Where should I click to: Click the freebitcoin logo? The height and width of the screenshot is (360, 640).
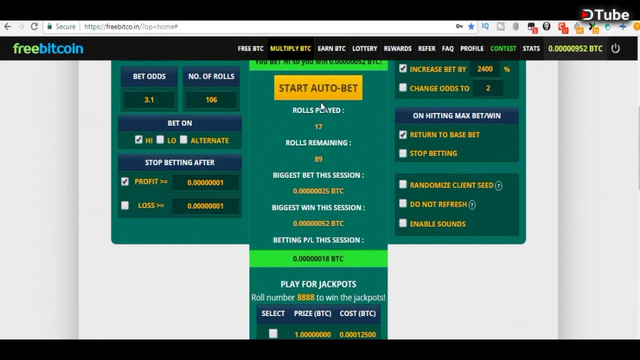pos(48,49)
